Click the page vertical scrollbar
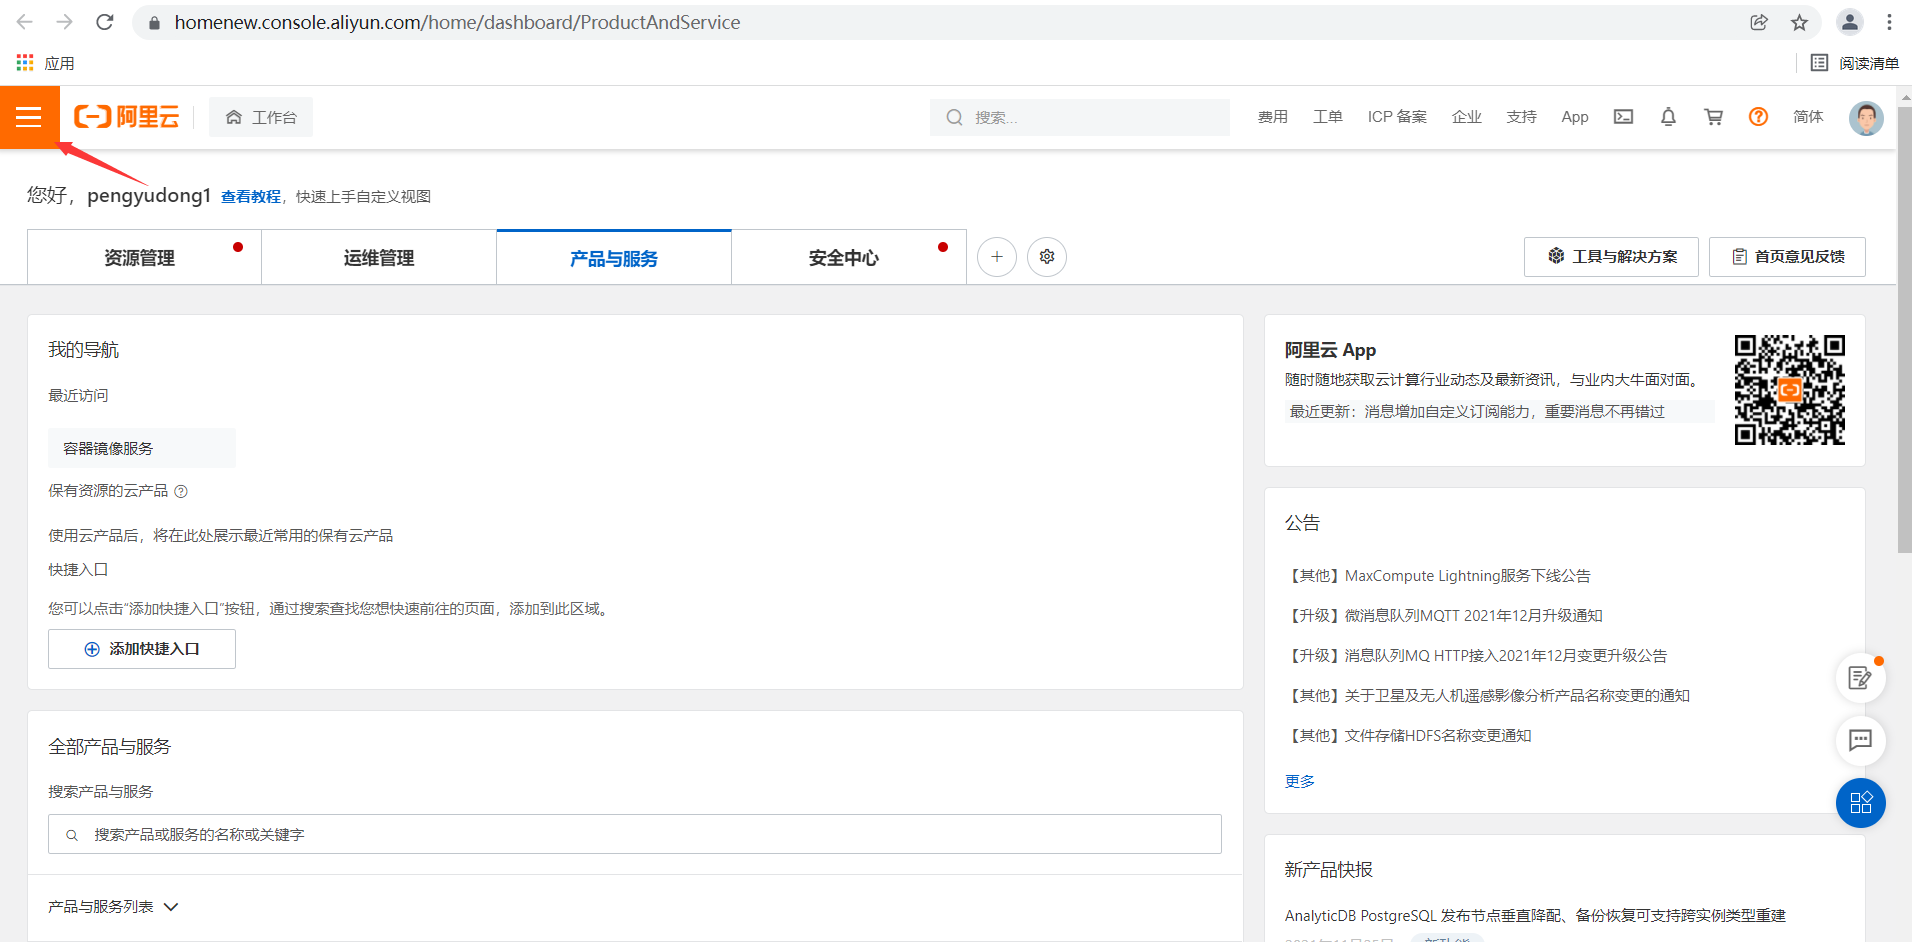1912x942 pixels. [x=1904, y=330]
